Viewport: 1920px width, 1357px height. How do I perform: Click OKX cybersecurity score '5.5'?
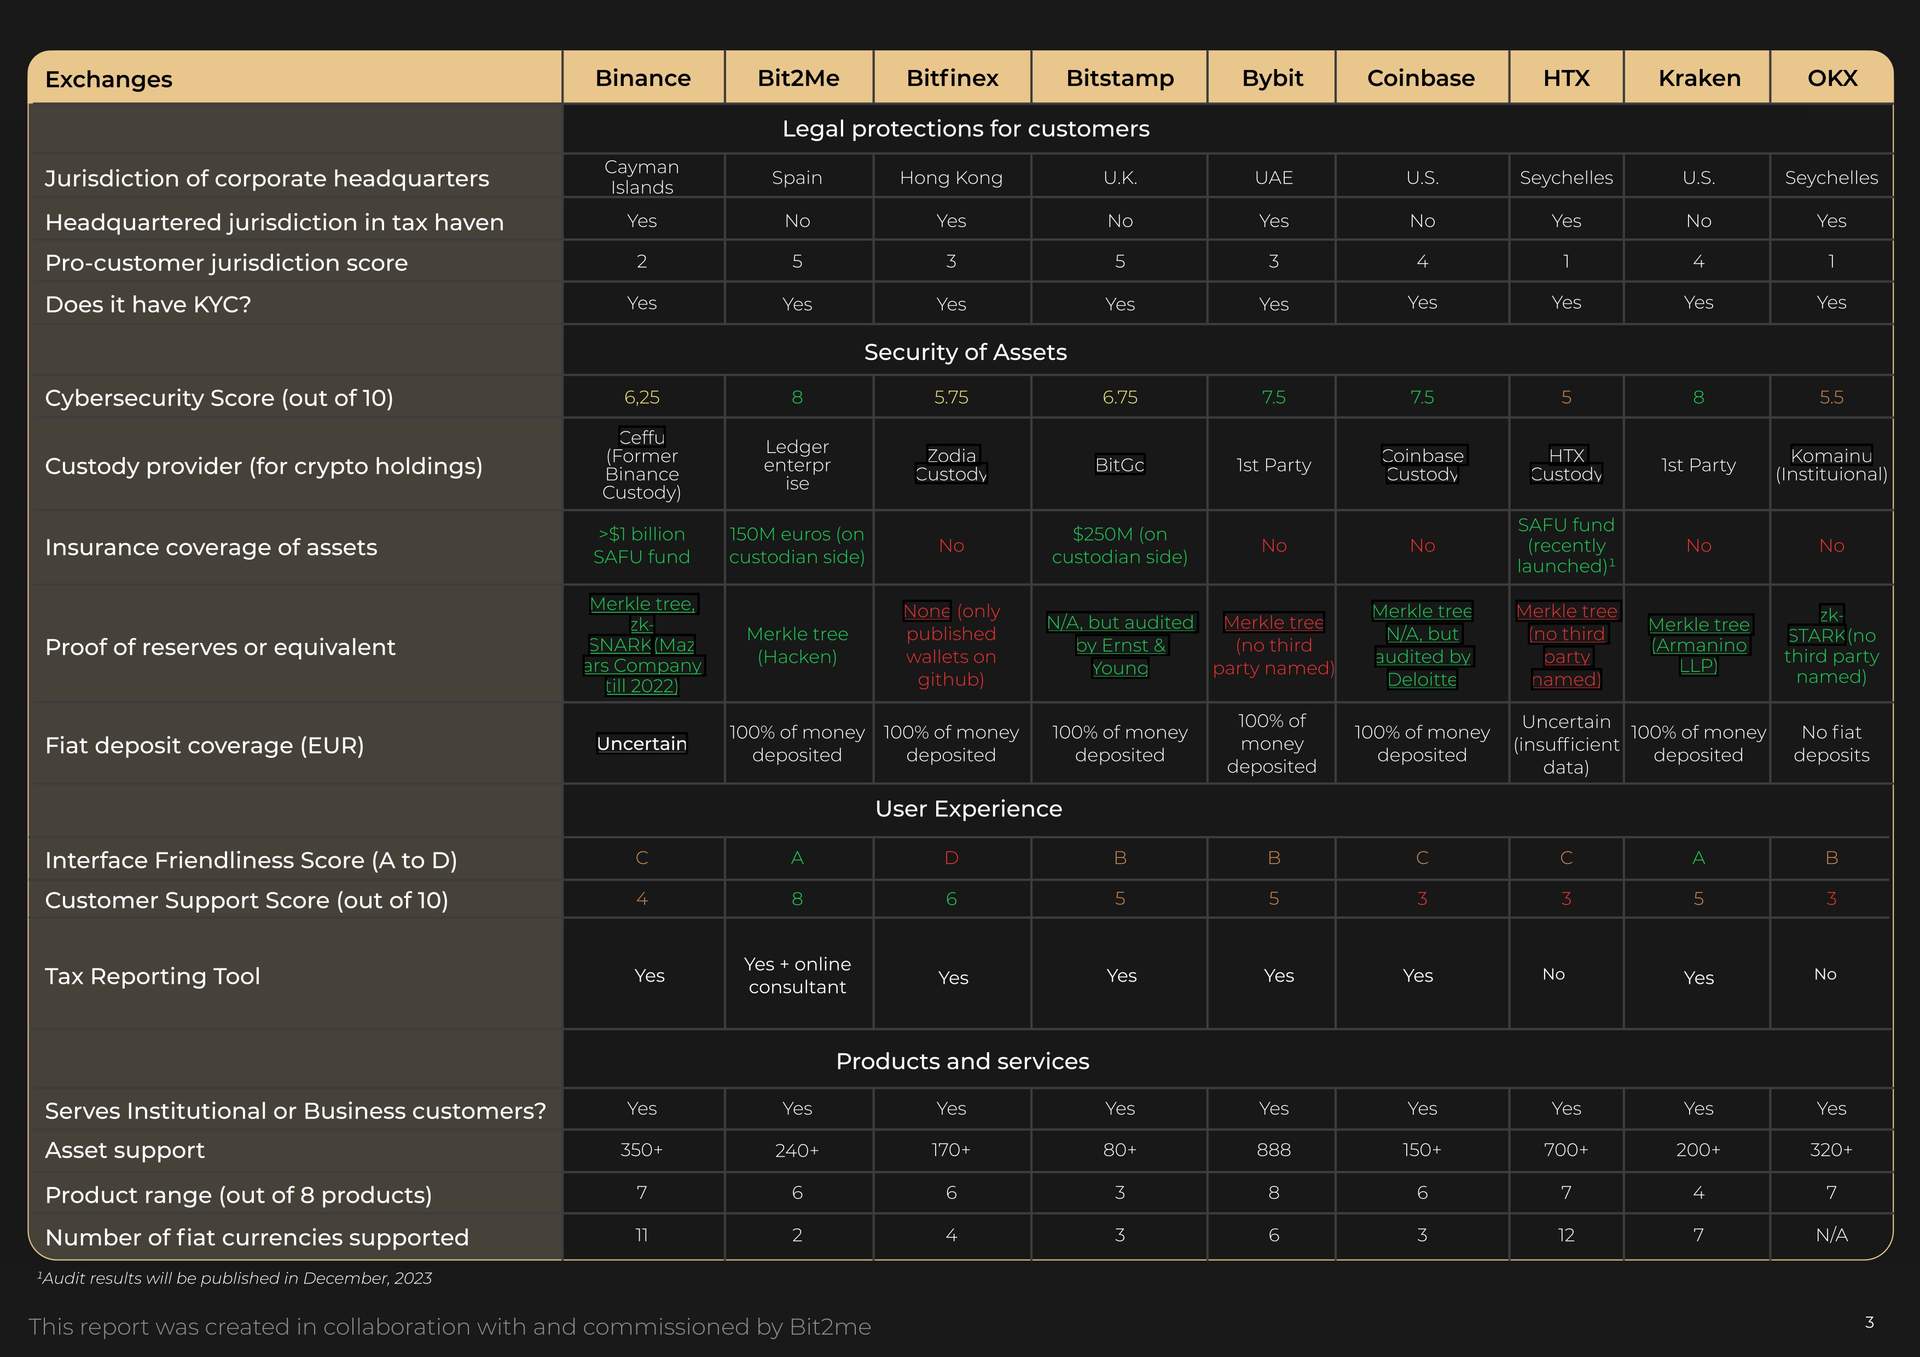(x=1832, y=397)
